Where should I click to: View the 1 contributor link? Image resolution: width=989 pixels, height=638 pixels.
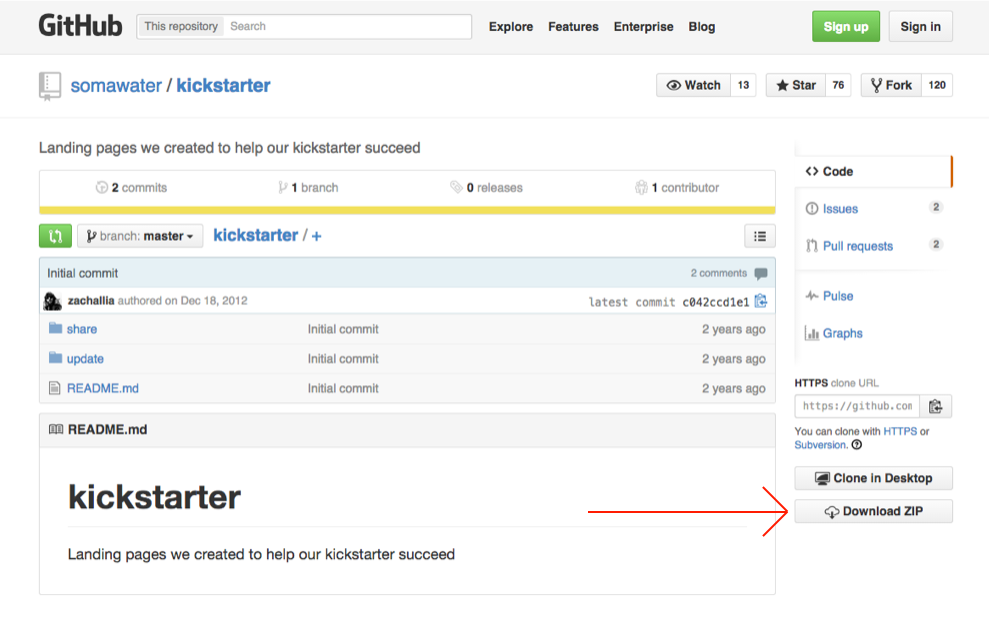(x=677, y=187)
